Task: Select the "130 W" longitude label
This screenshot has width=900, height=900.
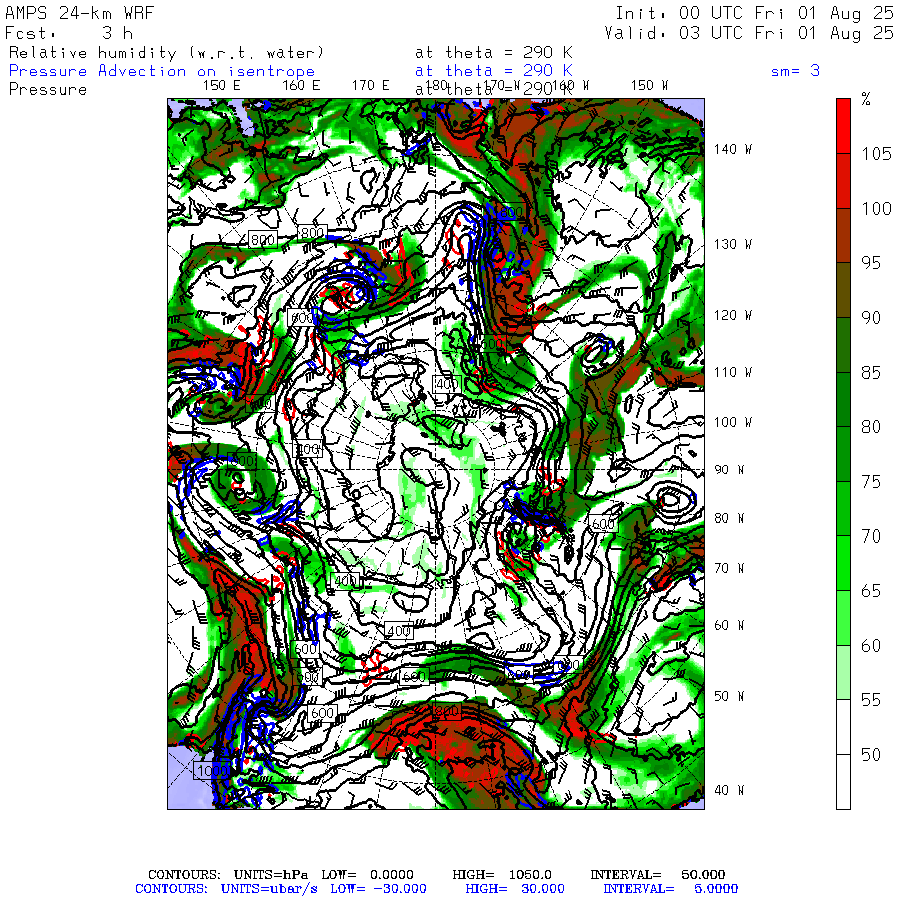Action: [732, 244]
